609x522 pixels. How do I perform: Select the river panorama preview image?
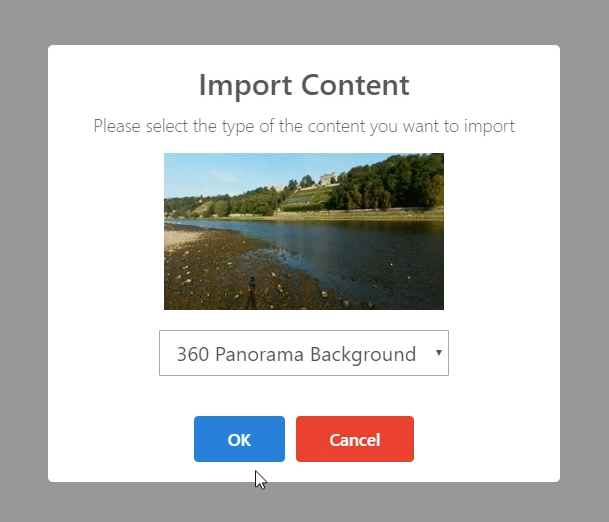(303, 231)
